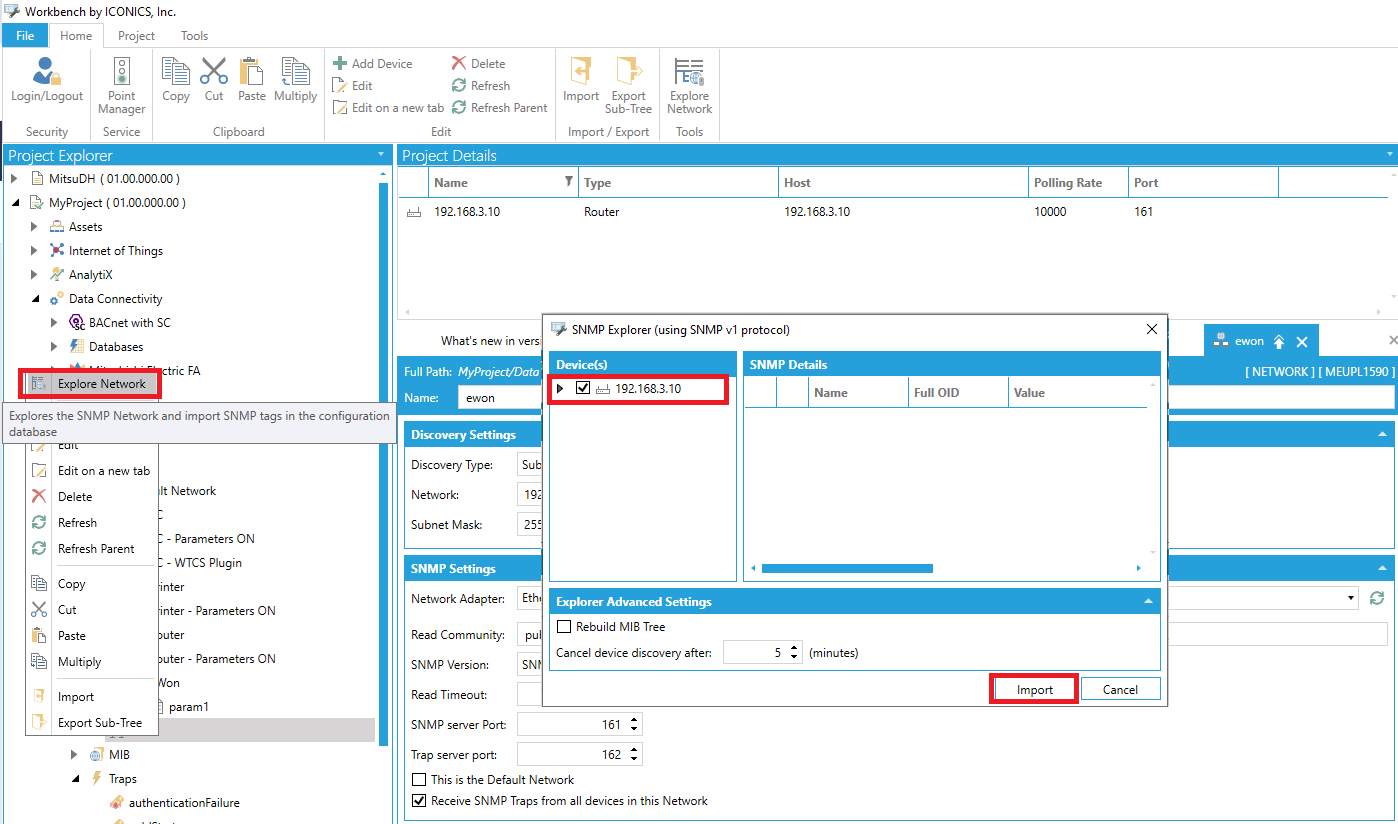
Task: Click Cancel button in SNMP Explorer
Action: click(1120, 690)
